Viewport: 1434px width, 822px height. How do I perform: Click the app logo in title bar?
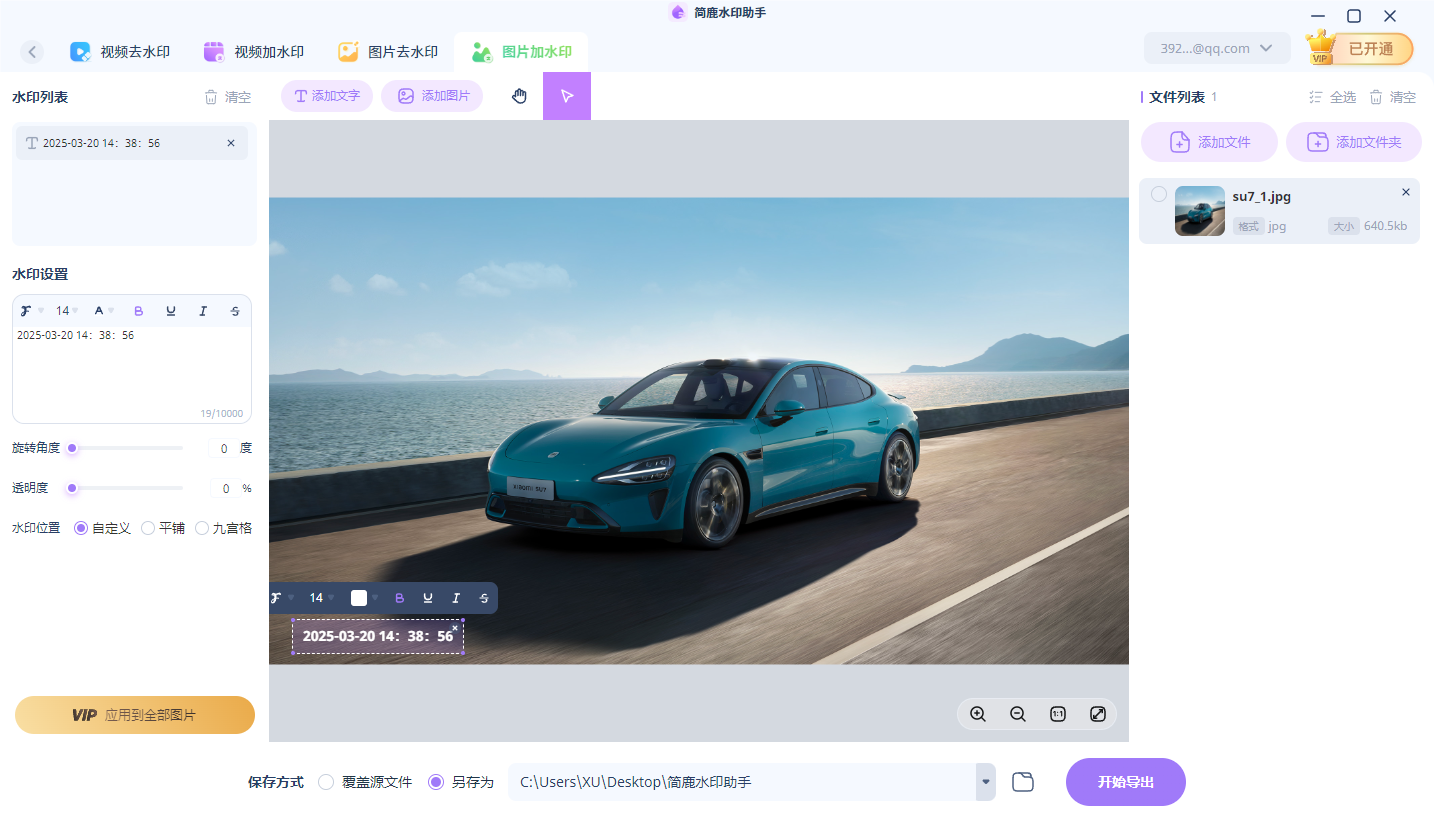678,13
